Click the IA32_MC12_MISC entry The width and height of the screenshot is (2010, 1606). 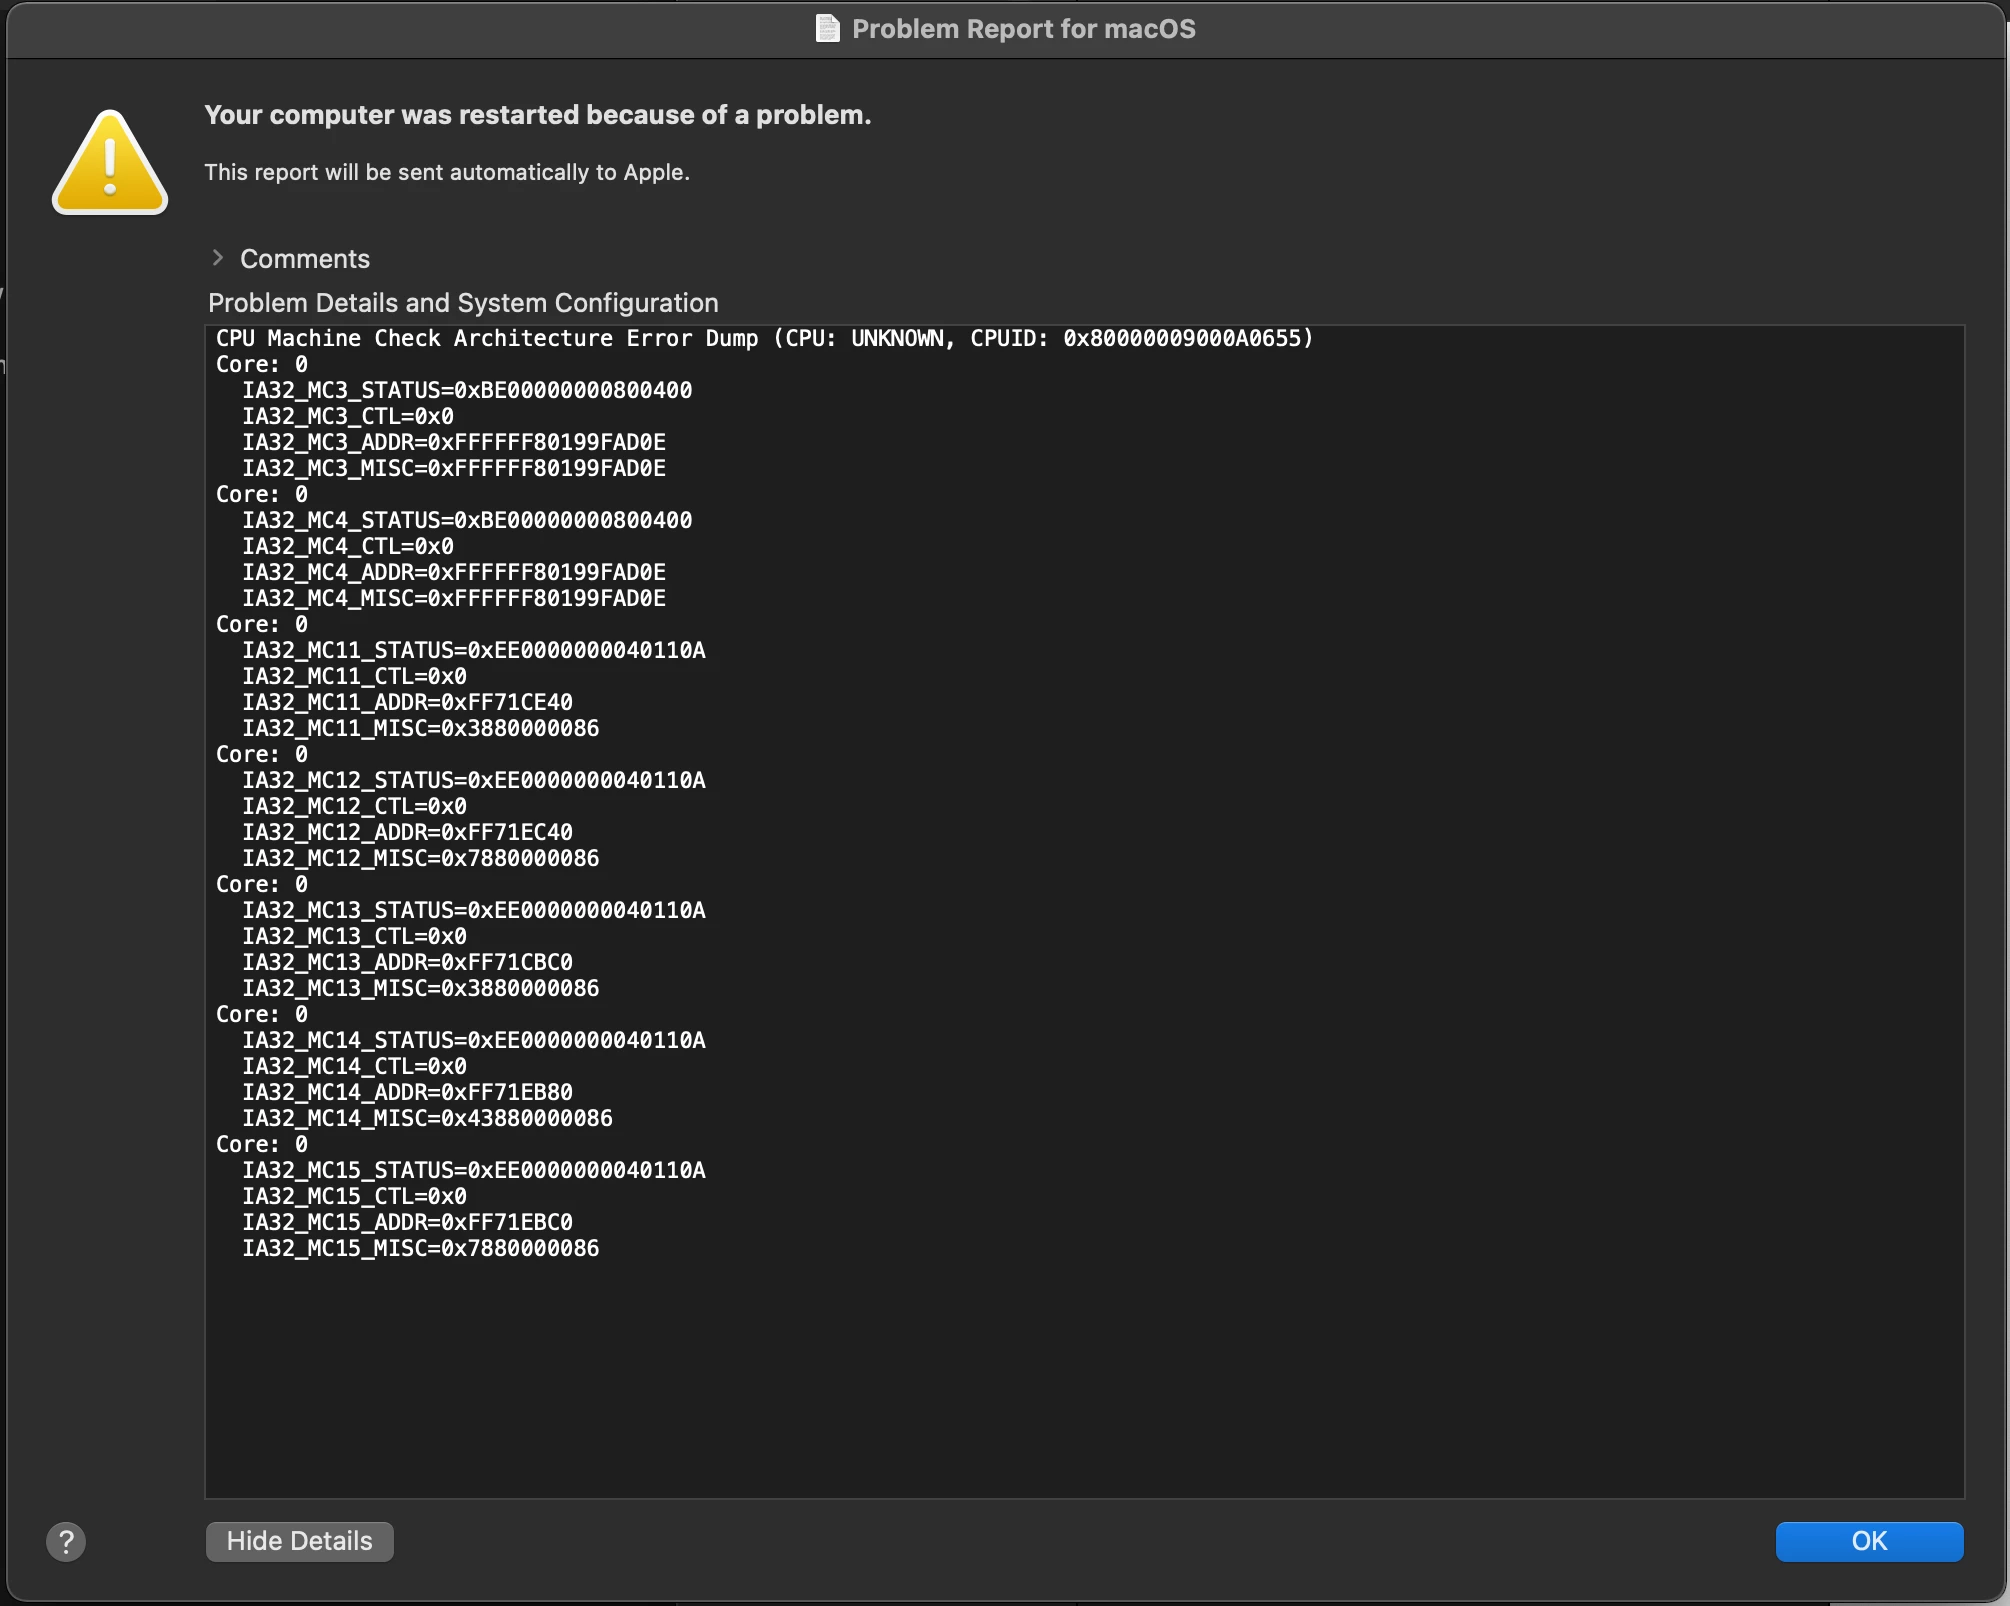pos(421,858)
